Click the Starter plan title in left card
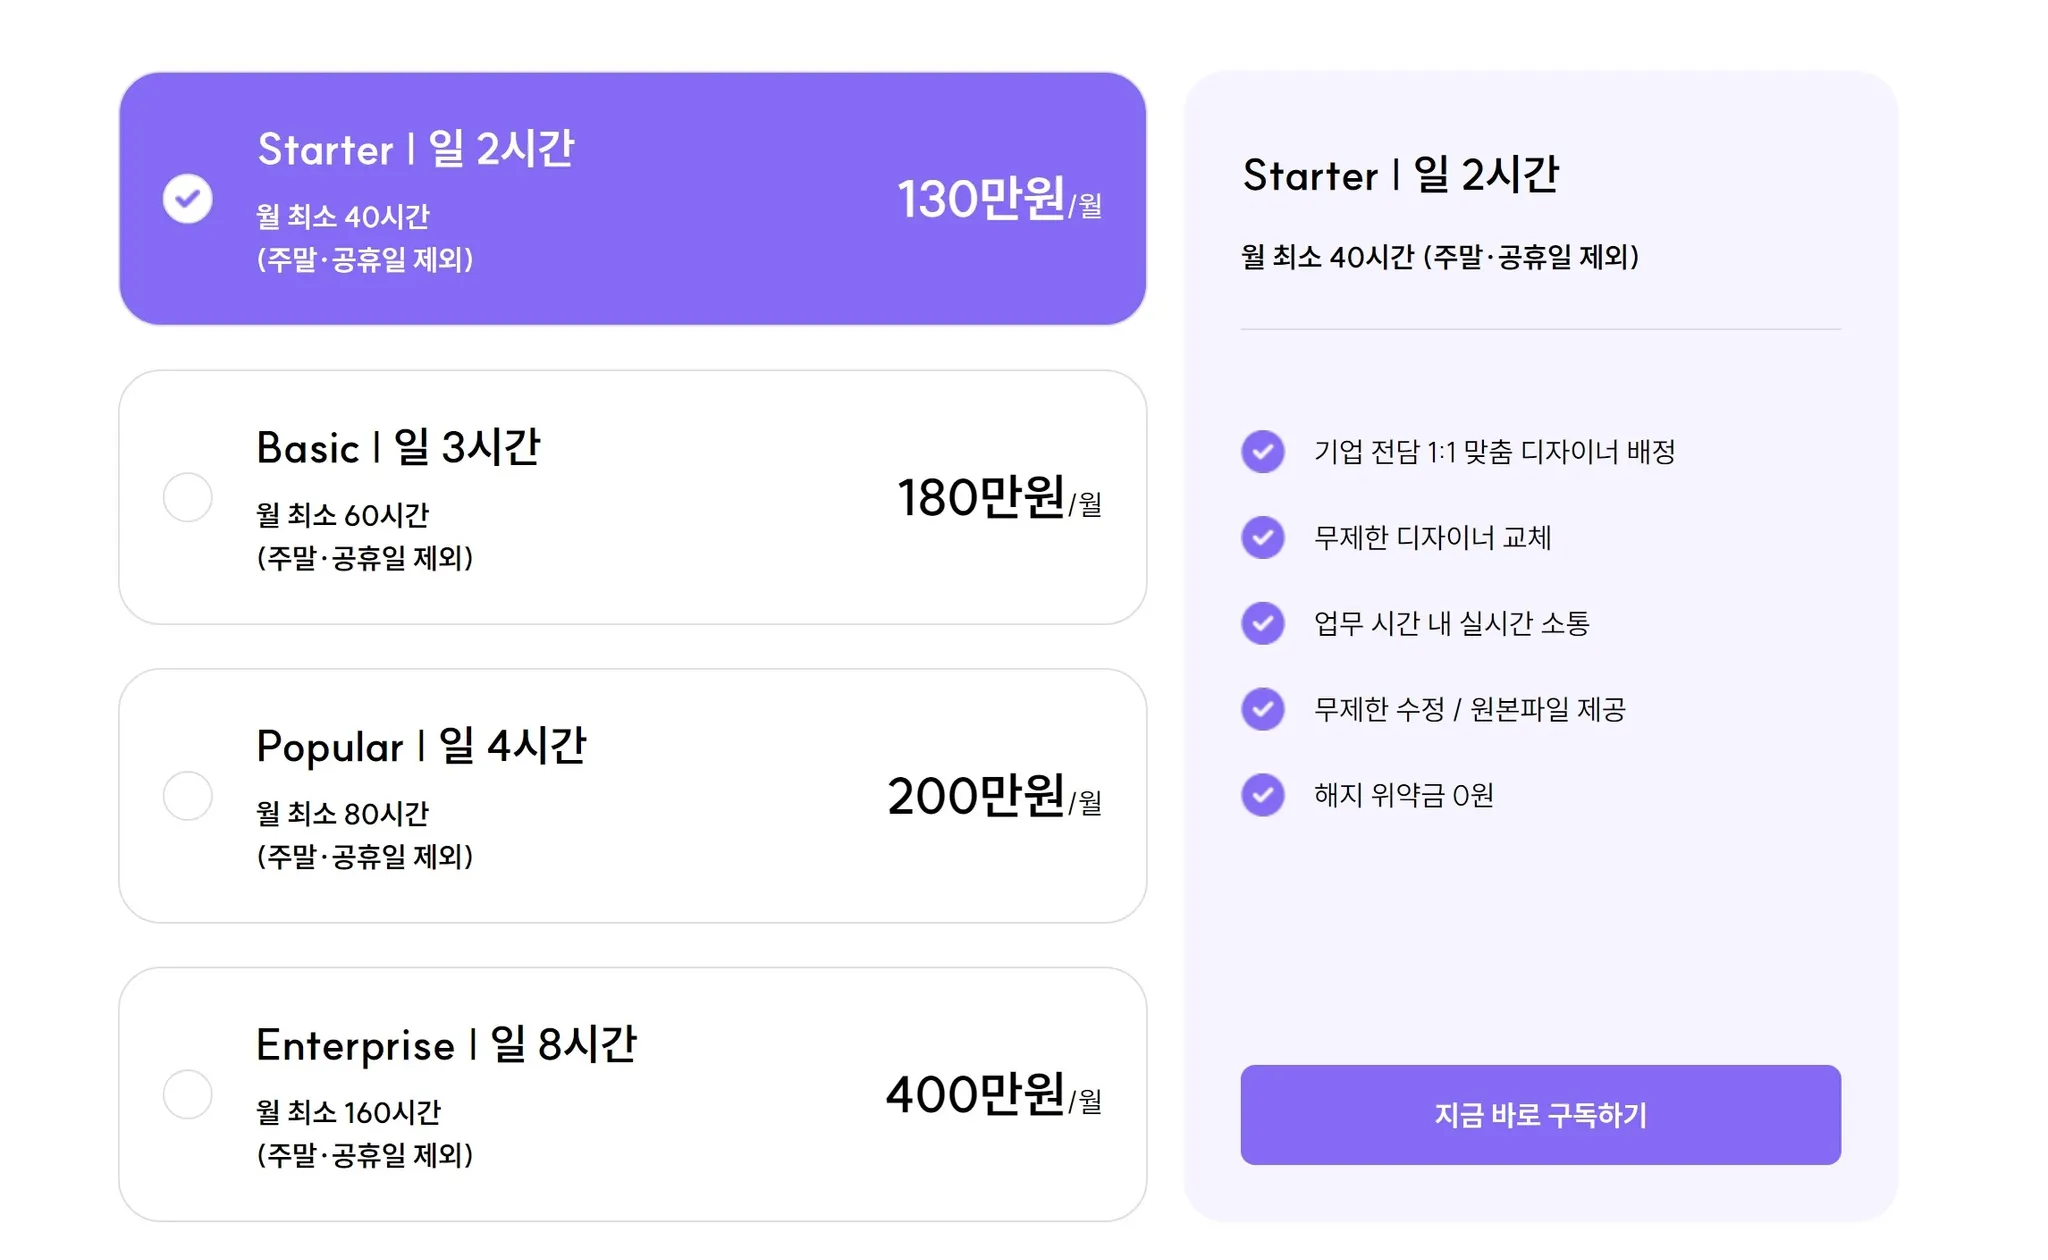 [x=415, y=149]
